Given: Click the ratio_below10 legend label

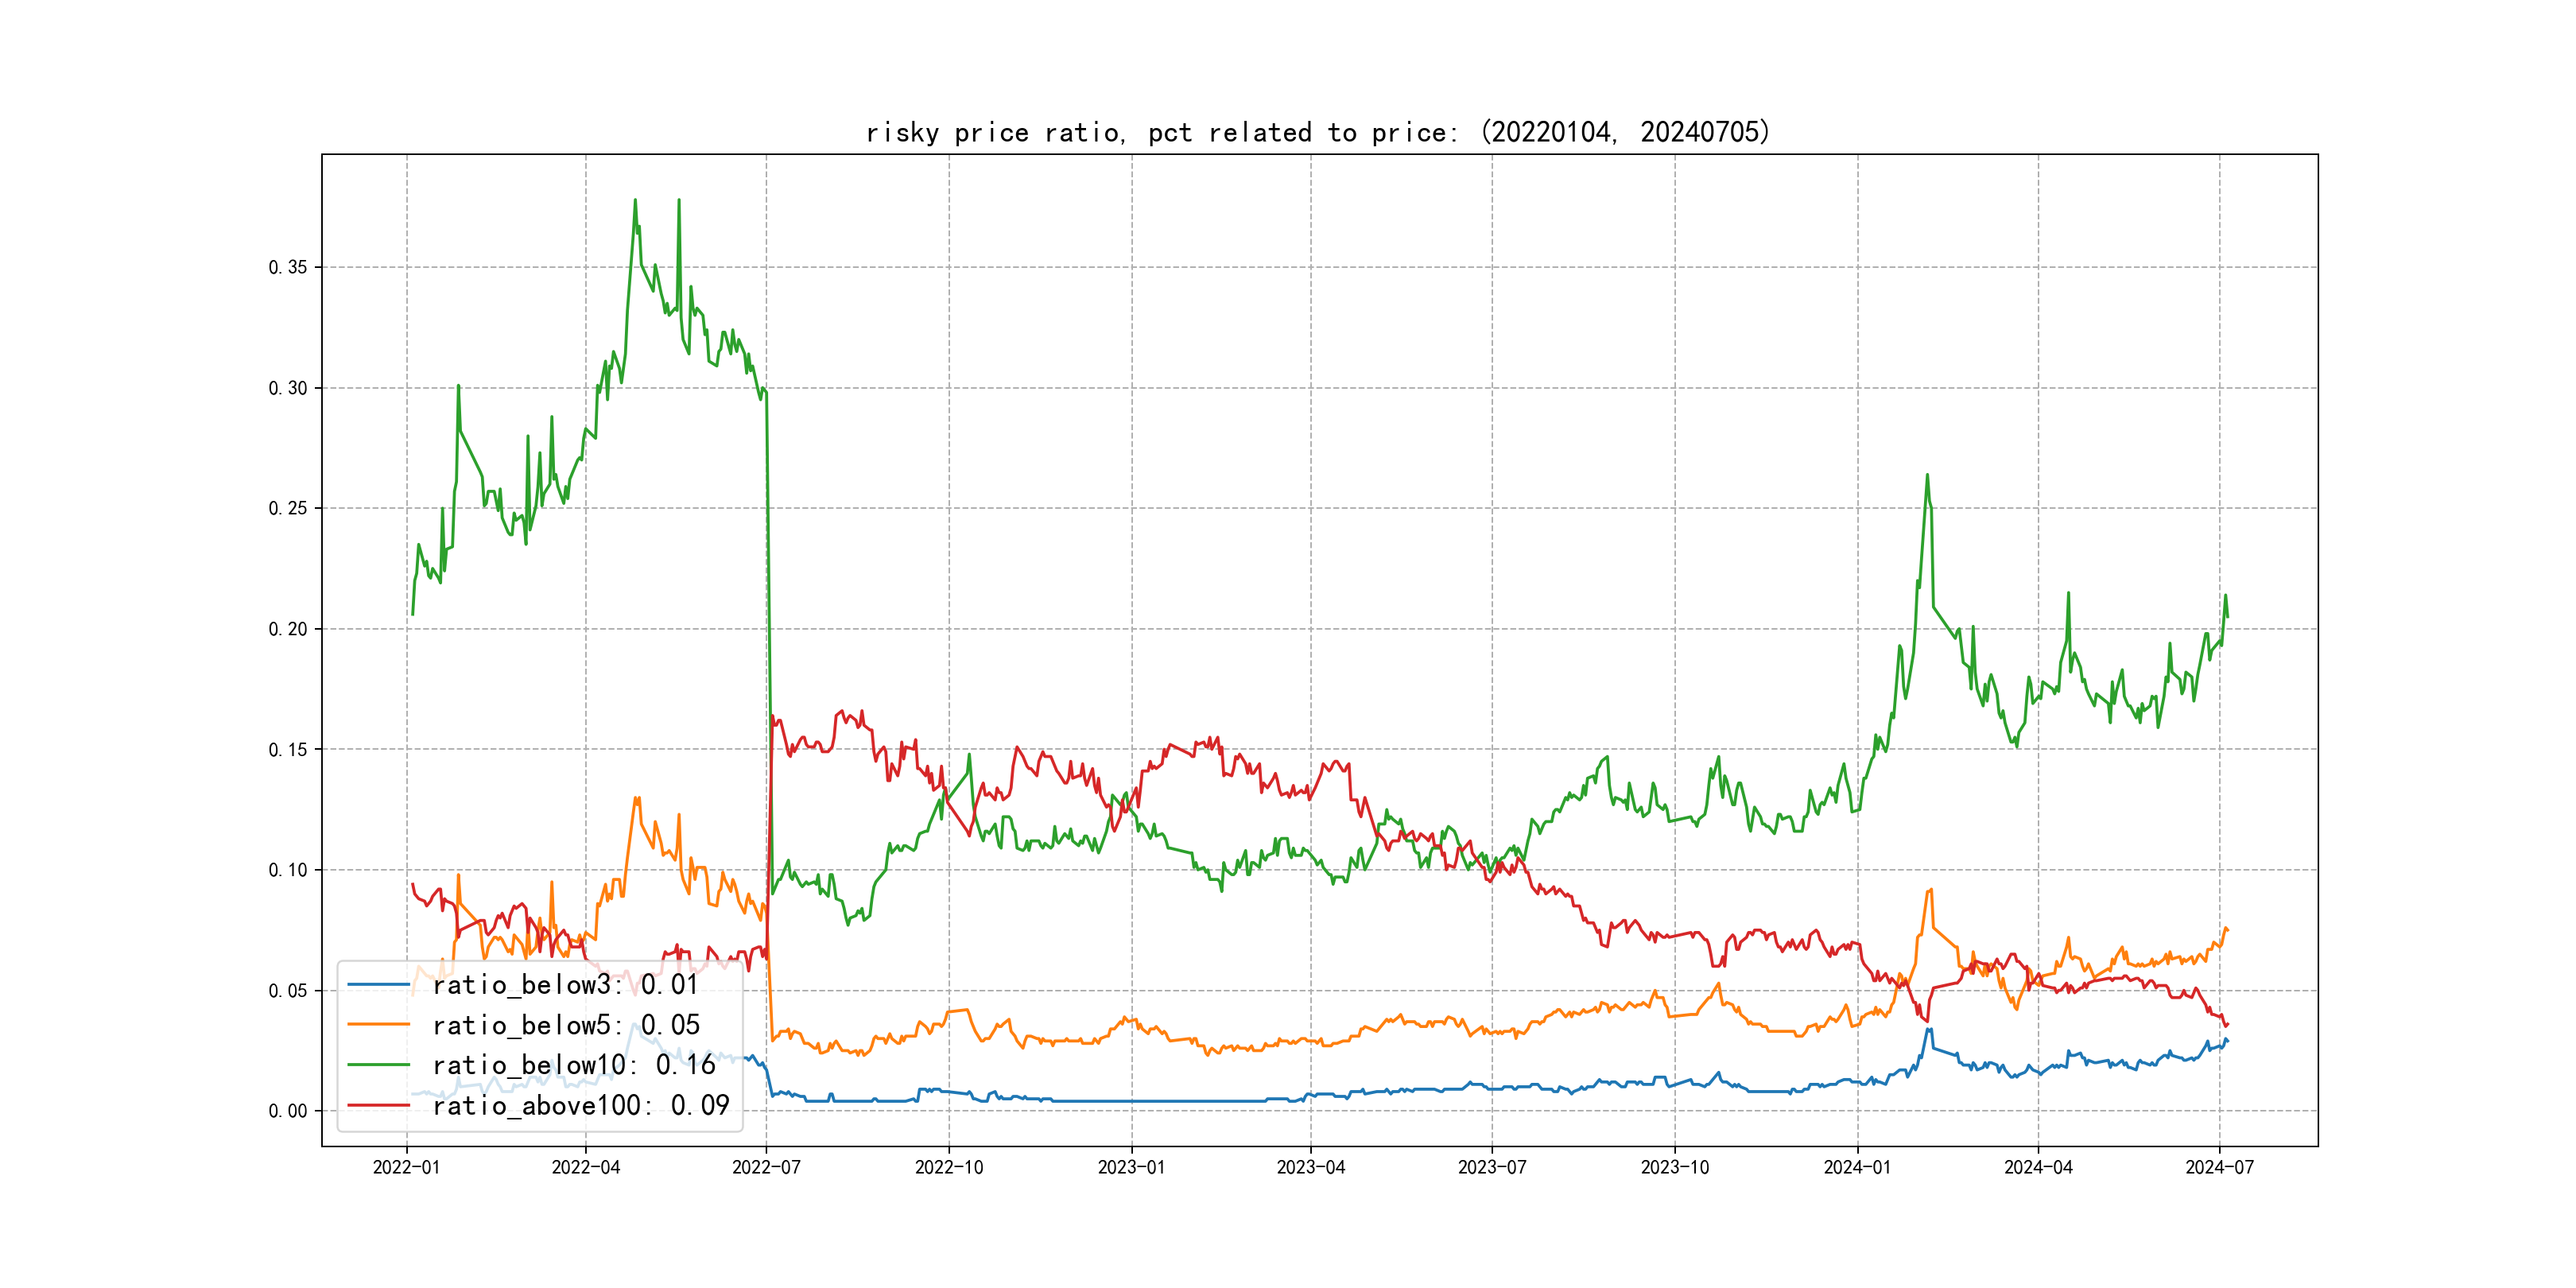Looking at the screenshot, I should coord(574,1065).
